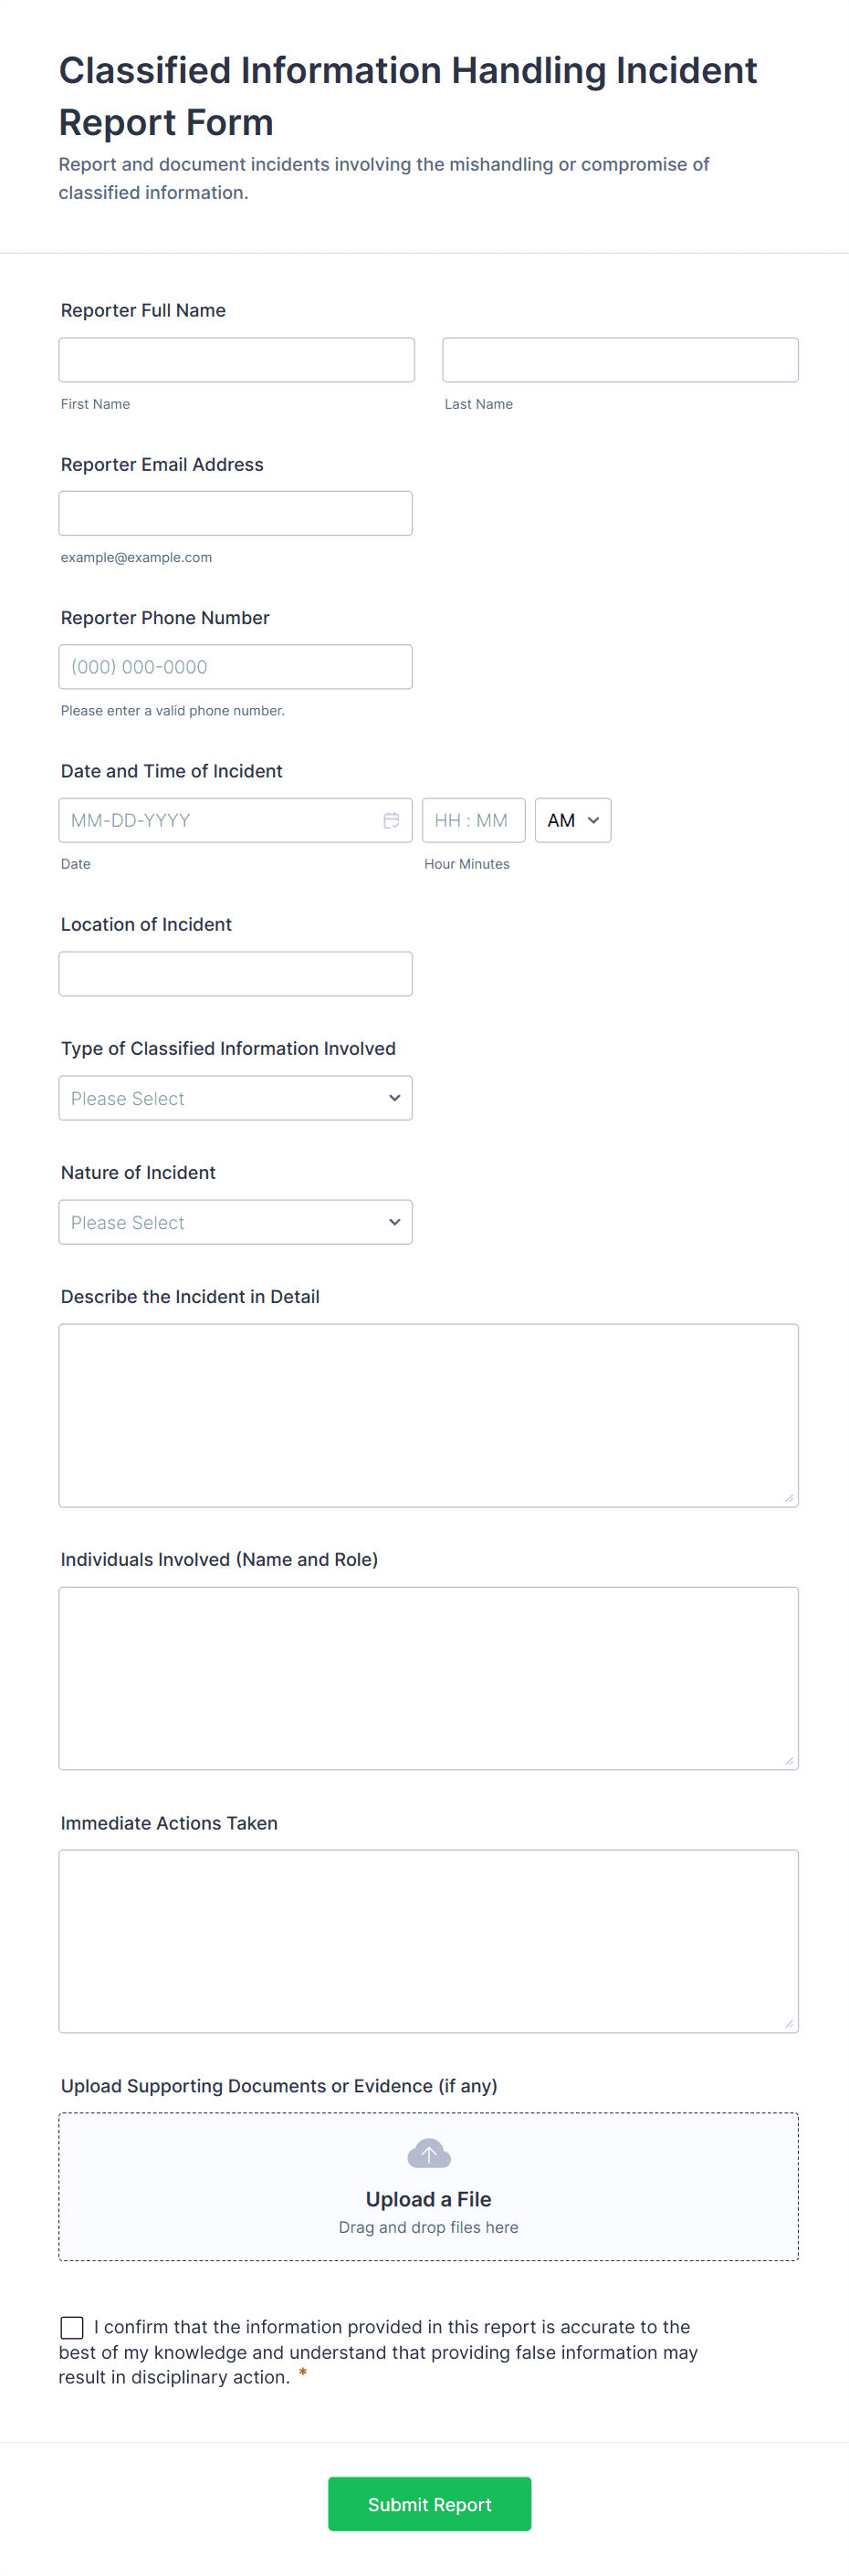Click the Describe the Incident textarea
849x2576 pixels.
pos(428,1415)
